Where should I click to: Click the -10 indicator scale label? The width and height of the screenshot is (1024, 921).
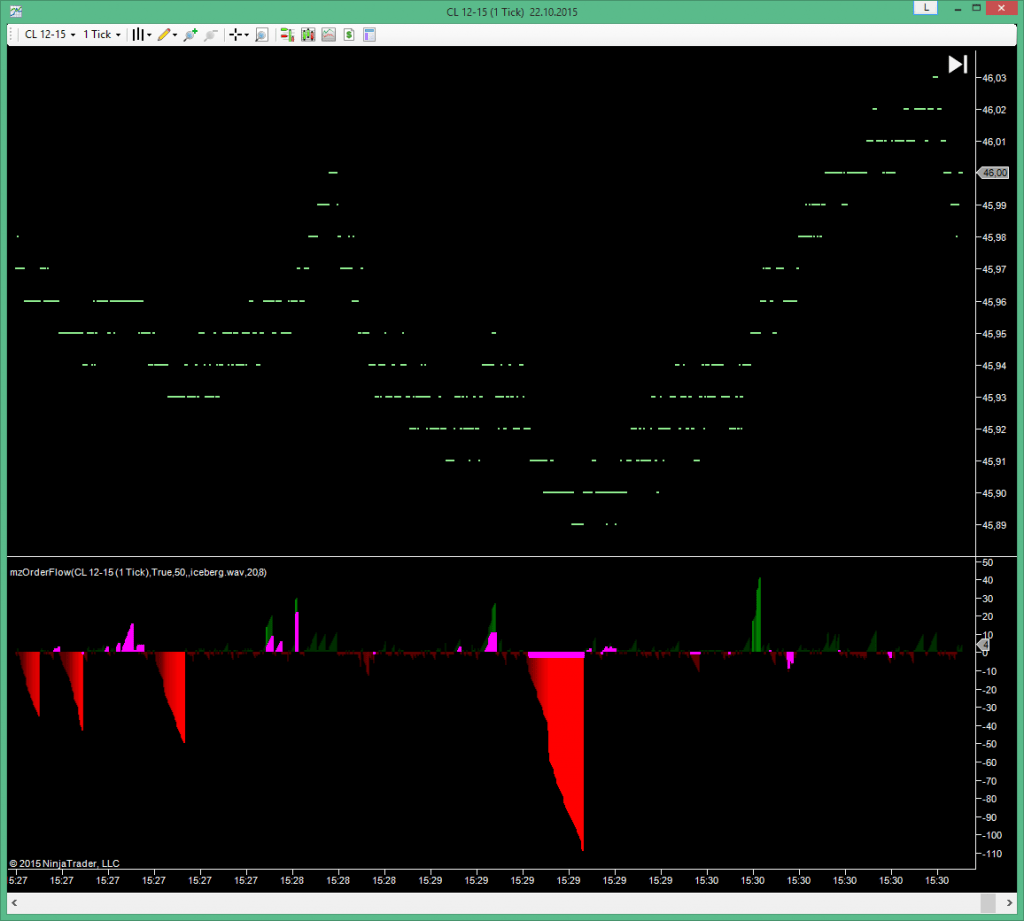click(x=989, y=671)
